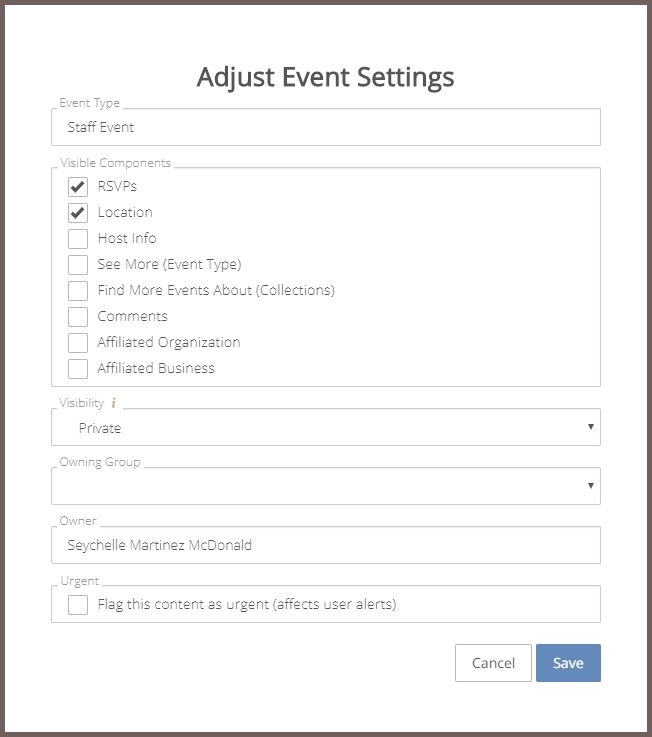652x737 pixels.
Task: Enable the Comments component checkbox
Action: pyautogui.click(x=78, y=317)
